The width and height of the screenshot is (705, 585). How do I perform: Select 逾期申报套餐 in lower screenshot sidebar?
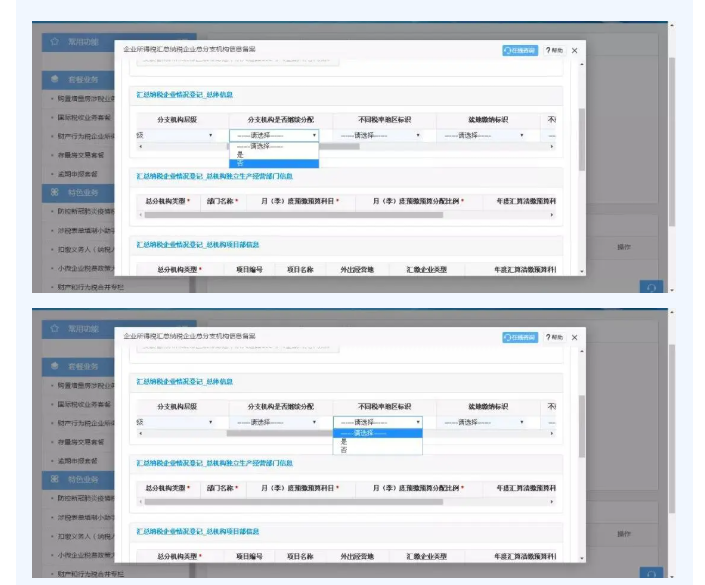click(x=77, y=461)
